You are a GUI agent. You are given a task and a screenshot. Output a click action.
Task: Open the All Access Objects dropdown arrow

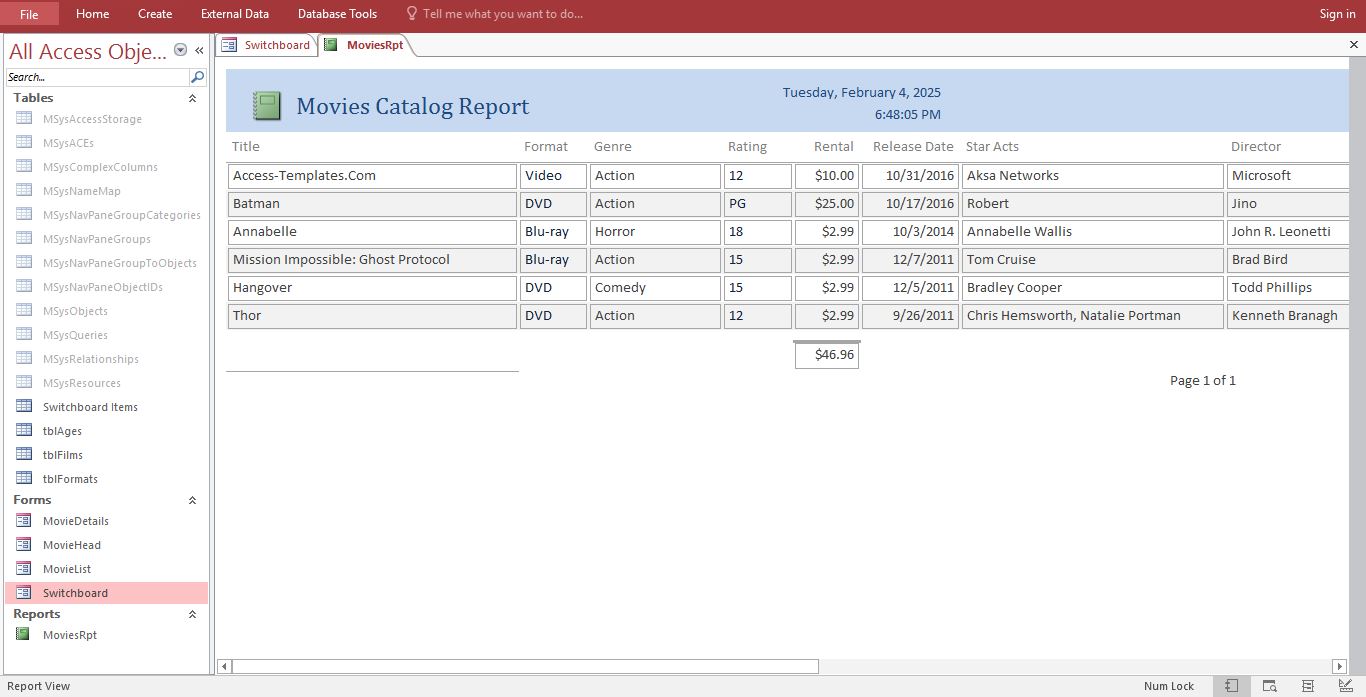pyautogui.click(x=180, y=50)
